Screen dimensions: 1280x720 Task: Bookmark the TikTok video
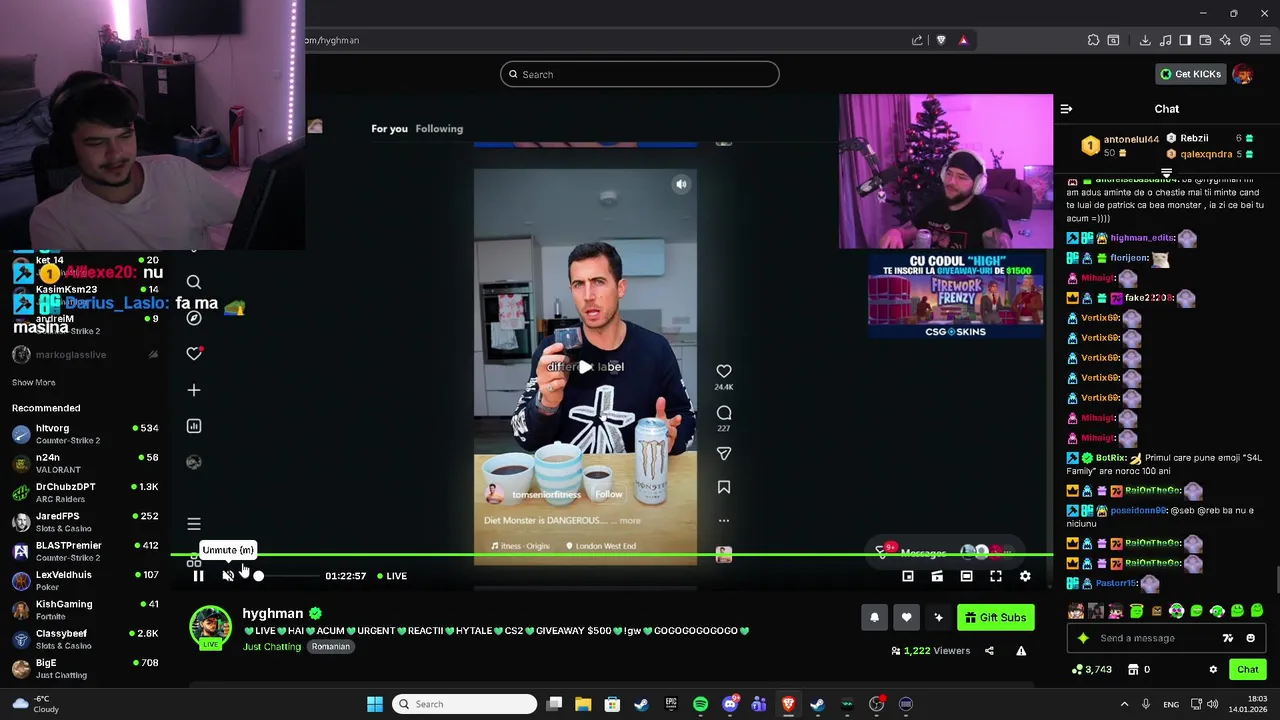724,487
